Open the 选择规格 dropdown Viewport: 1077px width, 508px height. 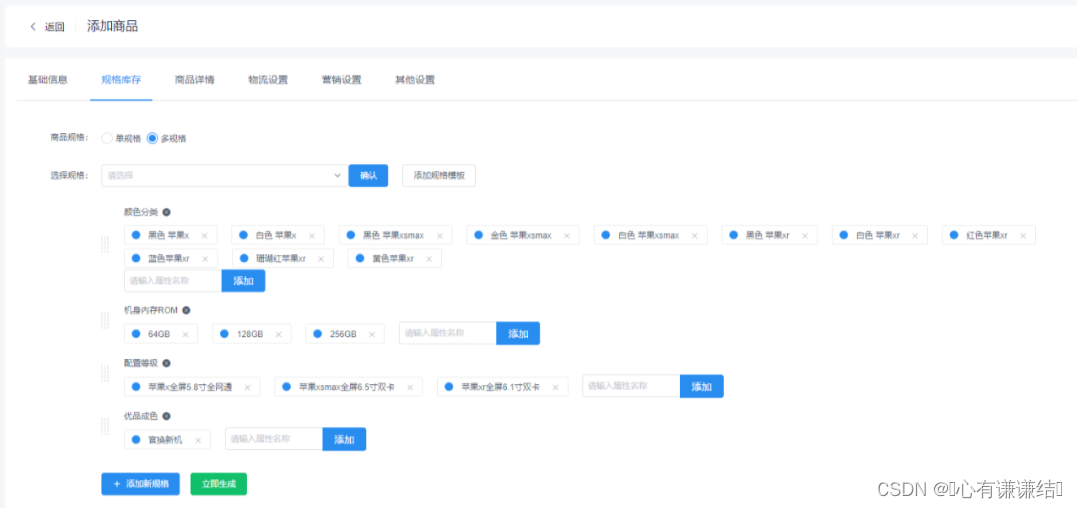(225, 176)
